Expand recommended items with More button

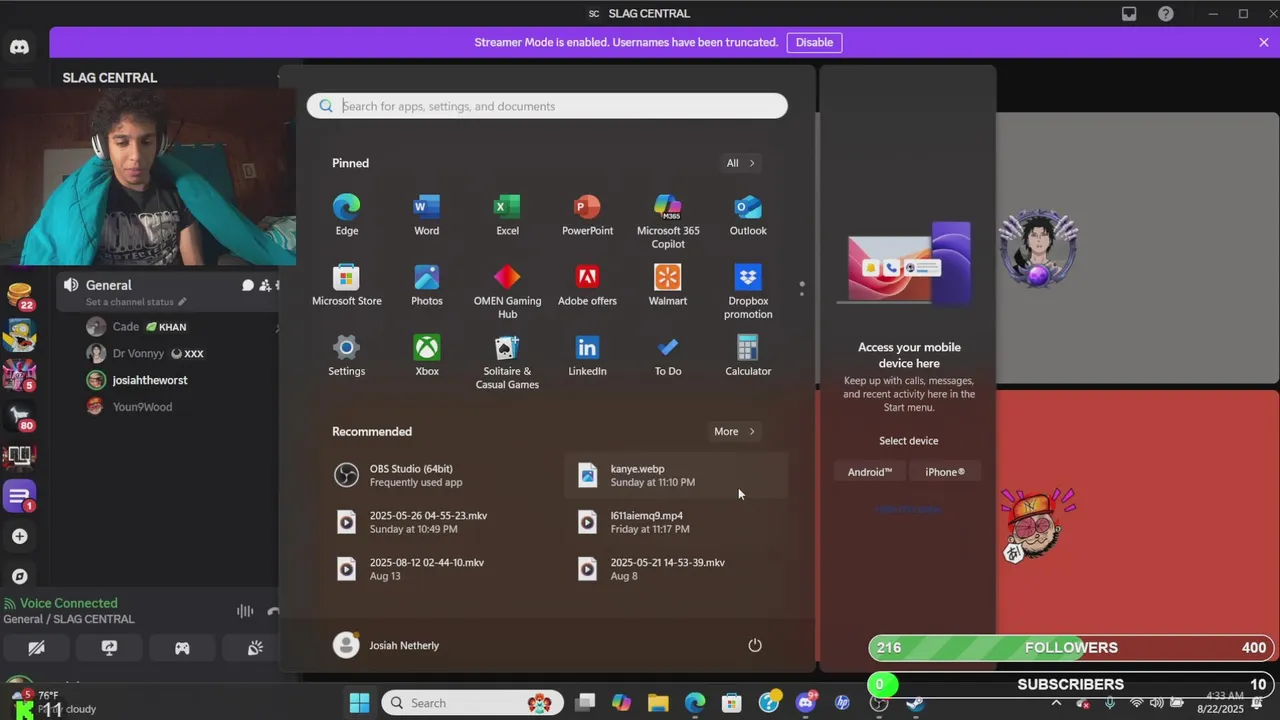735,431
